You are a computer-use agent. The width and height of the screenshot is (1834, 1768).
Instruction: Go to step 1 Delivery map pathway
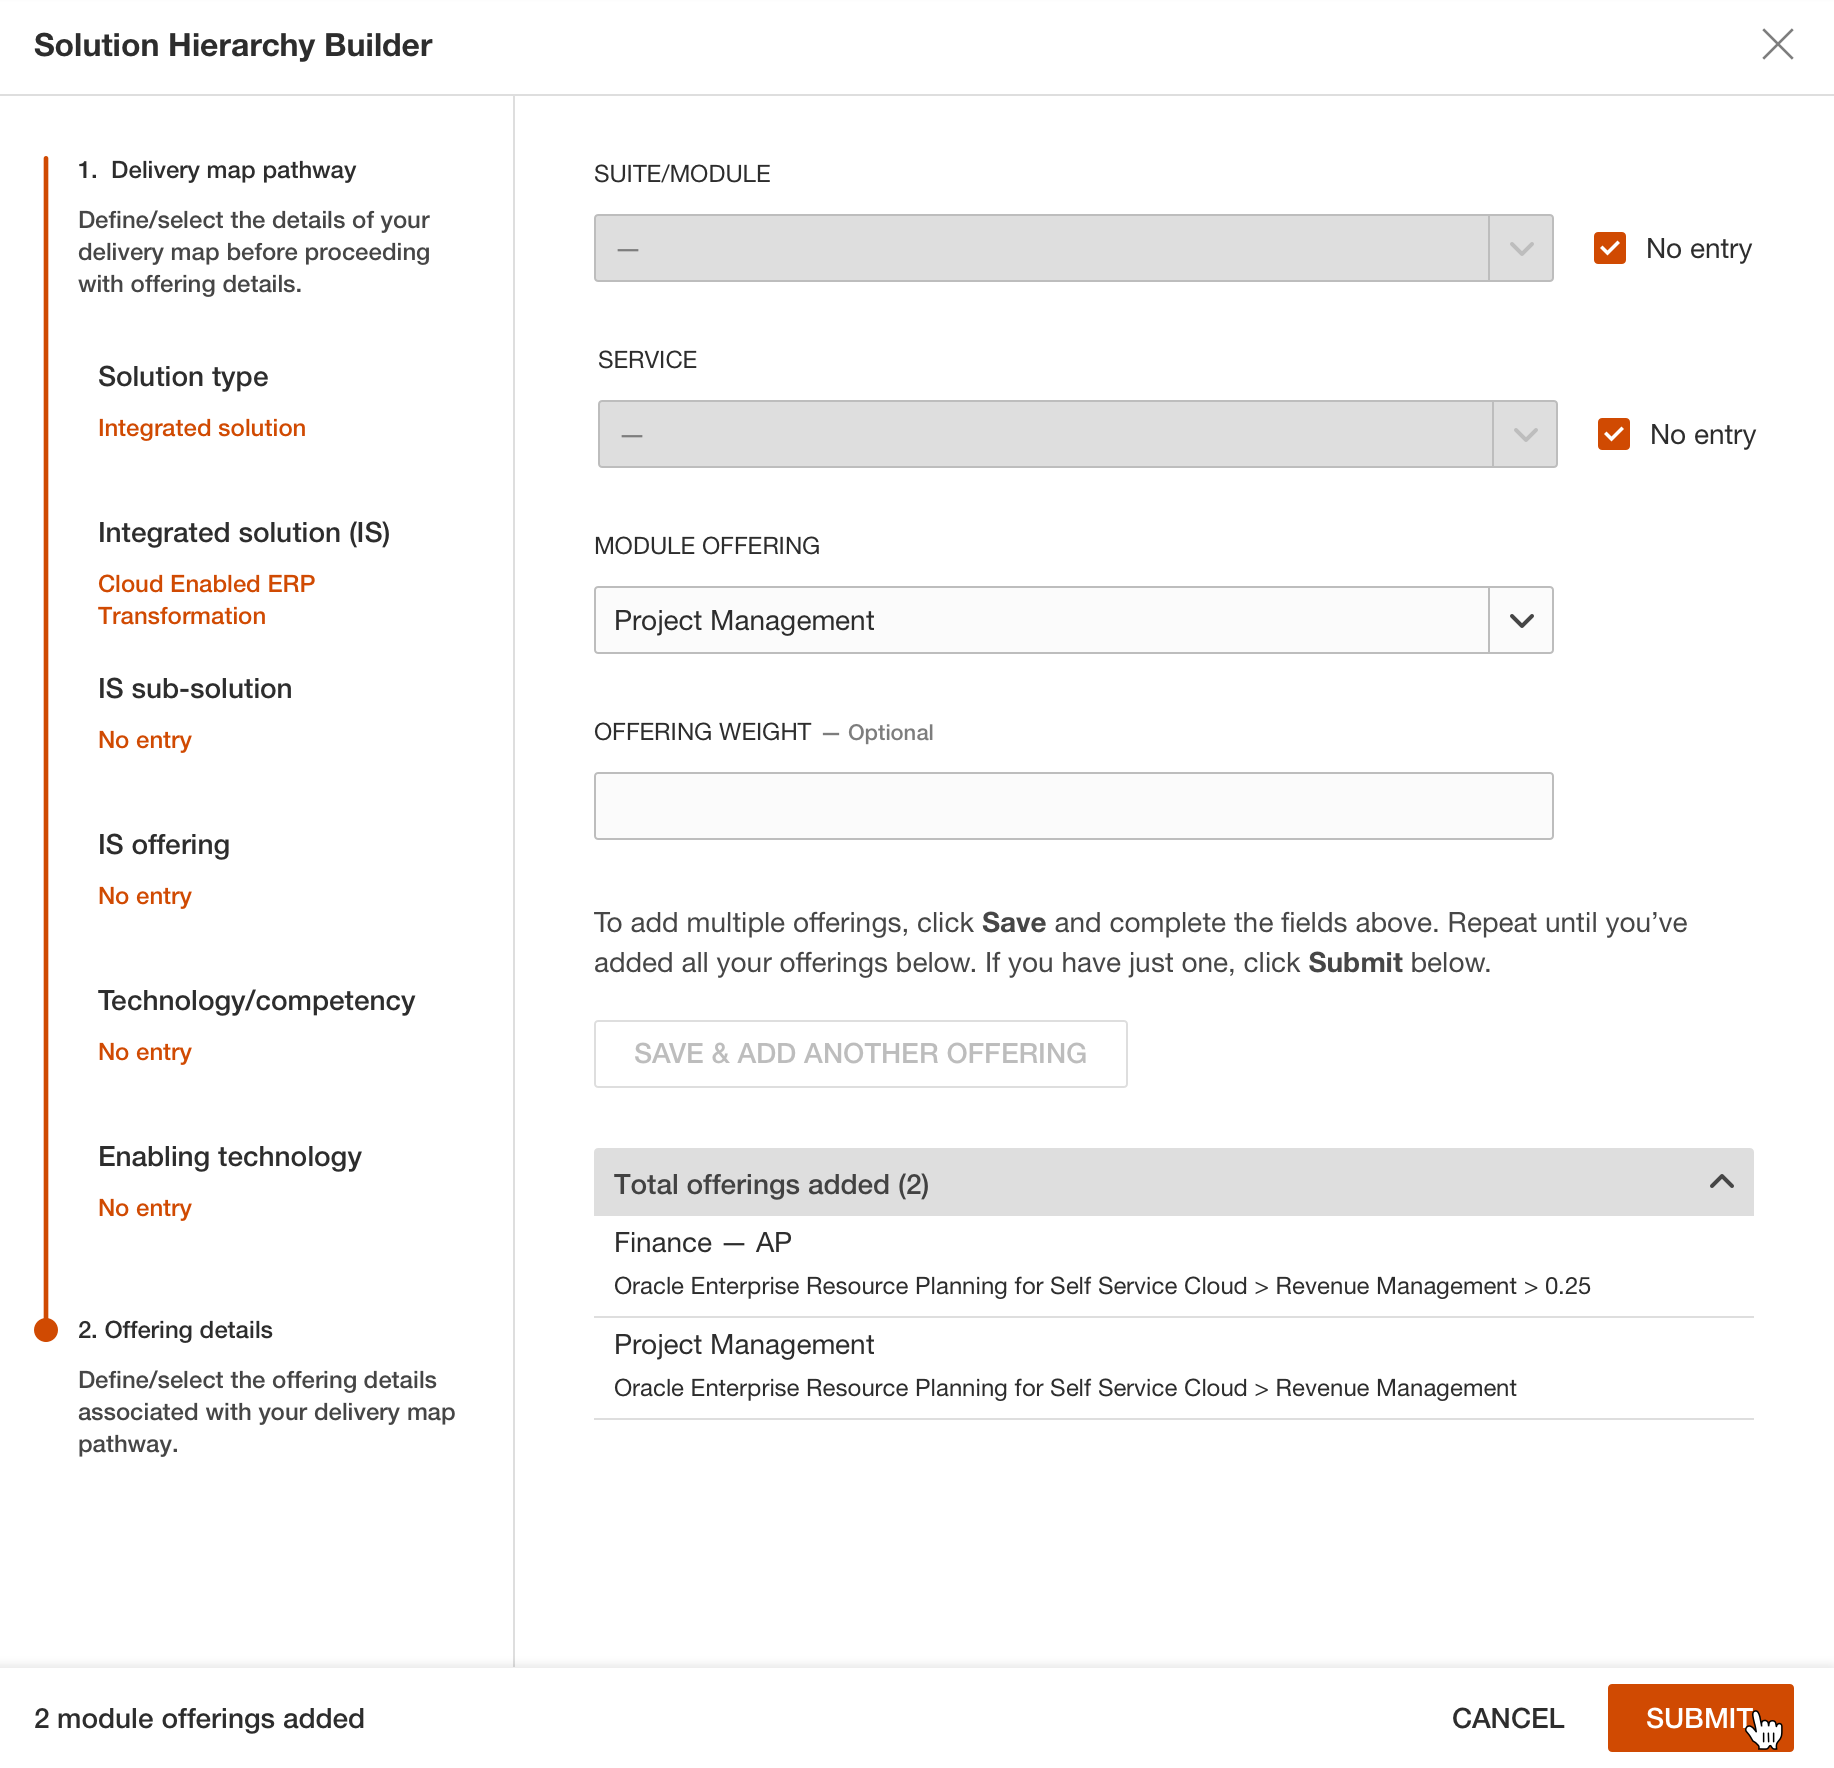[217, 170]
